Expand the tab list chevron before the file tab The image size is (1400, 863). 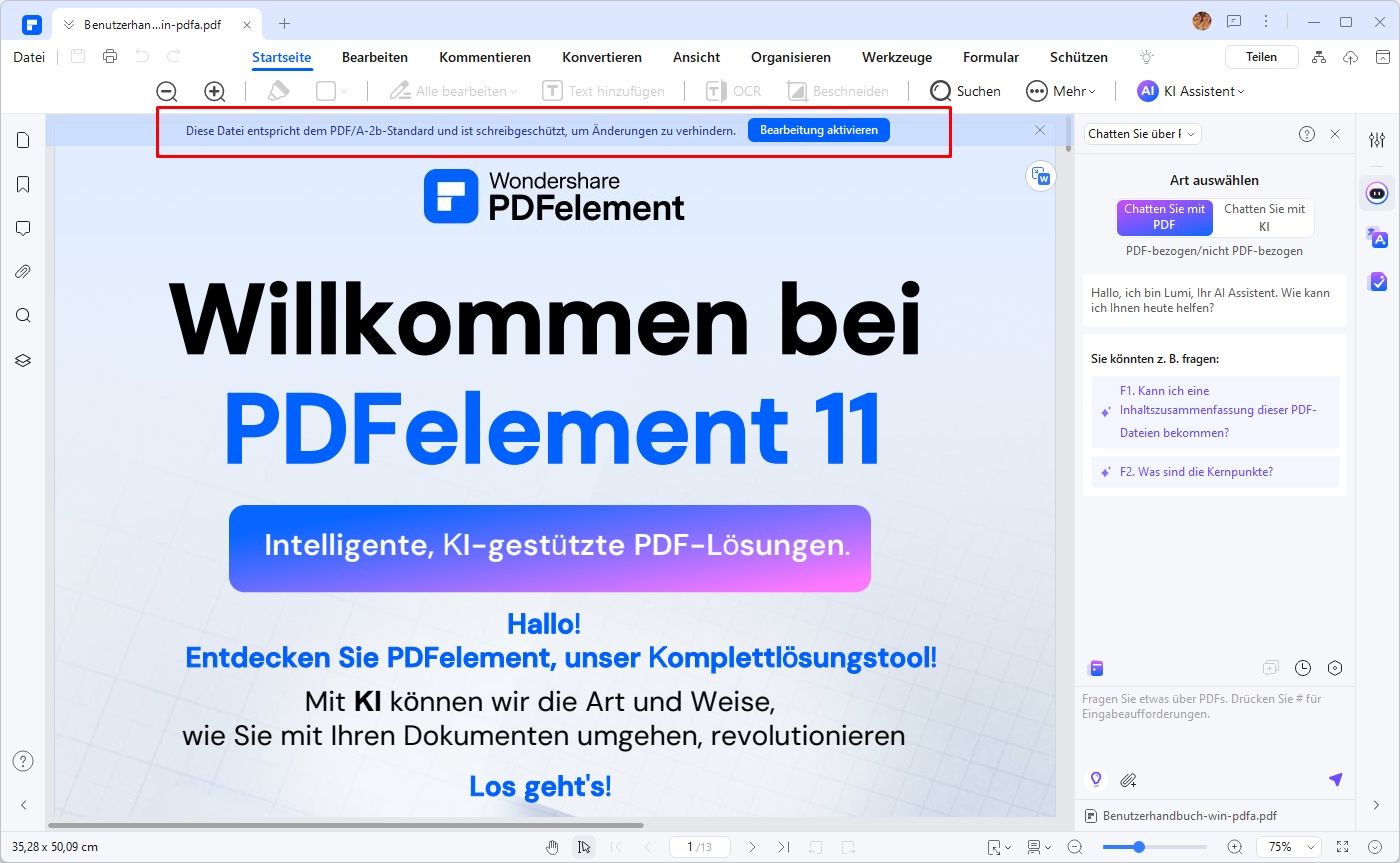click(69, 23)
